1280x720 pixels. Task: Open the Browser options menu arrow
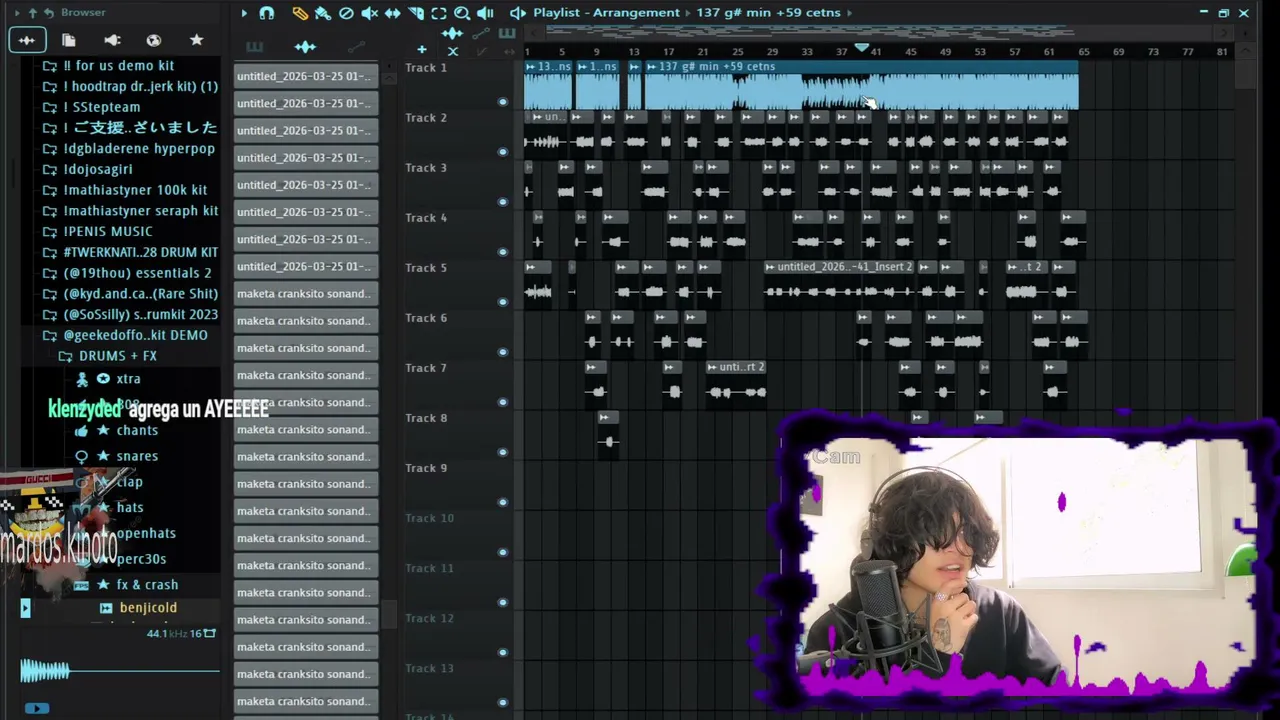(x=17, y=13)
